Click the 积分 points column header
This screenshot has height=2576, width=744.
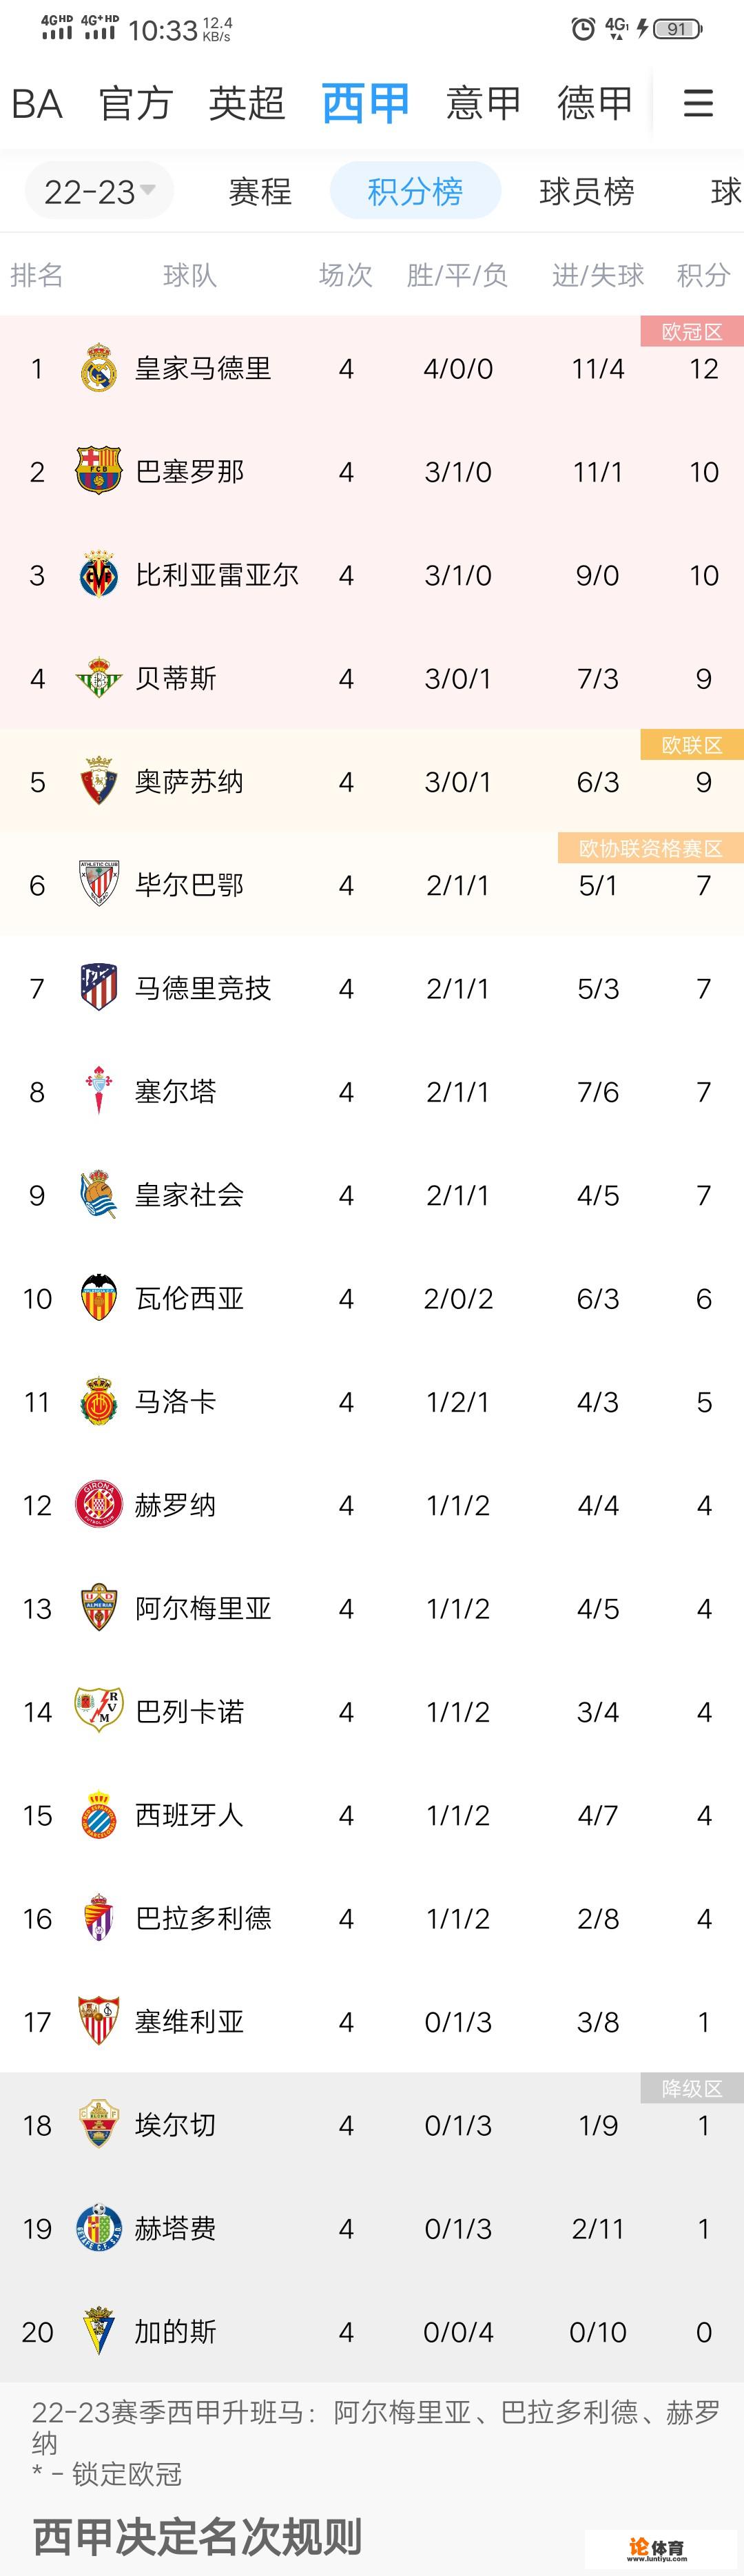pyautogui.click(x=703, y=275)
